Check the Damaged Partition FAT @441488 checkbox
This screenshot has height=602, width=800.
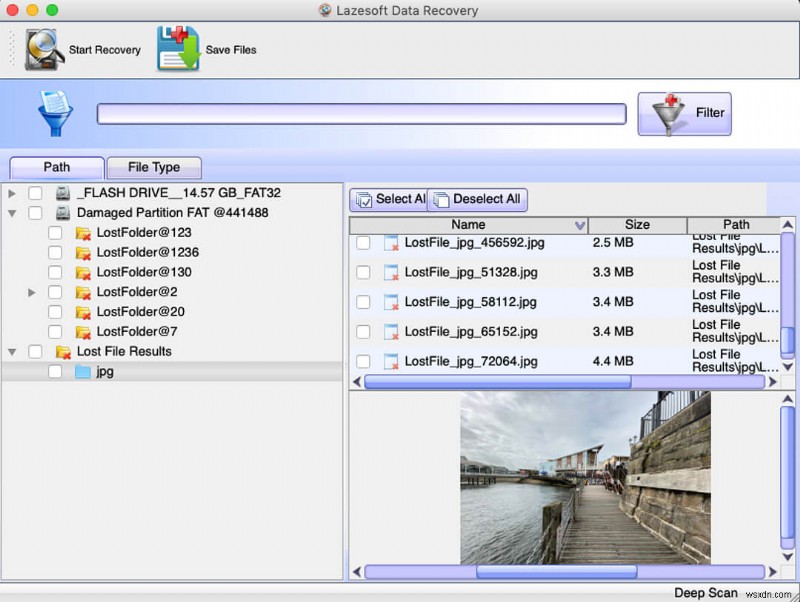[x=36, y=212]
